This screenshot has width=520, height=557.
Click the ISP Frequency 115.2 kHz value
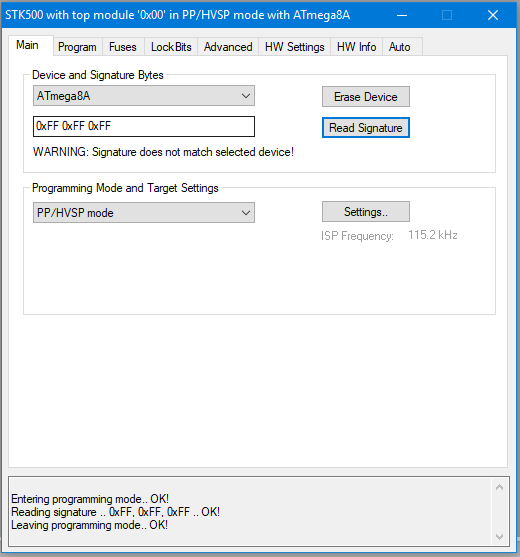click(x=433, y=235)
